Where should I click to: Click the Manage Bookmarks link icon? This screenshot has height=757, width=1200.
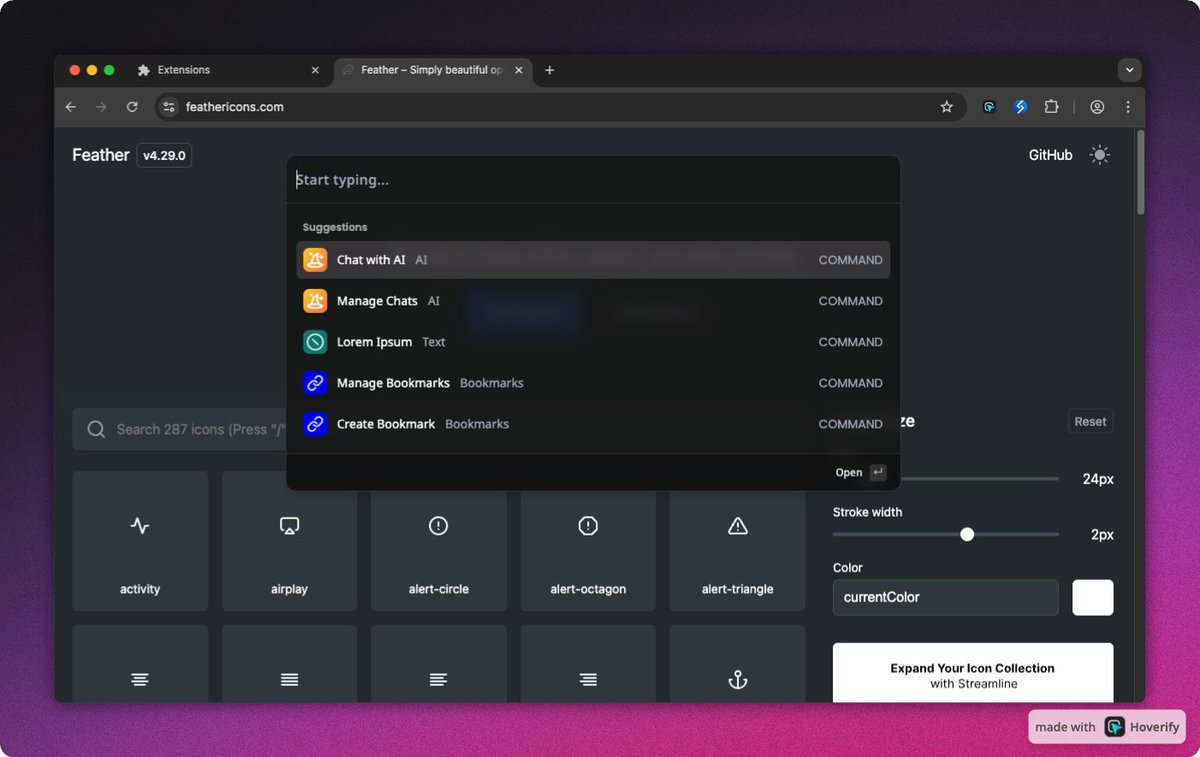[315, 383]
